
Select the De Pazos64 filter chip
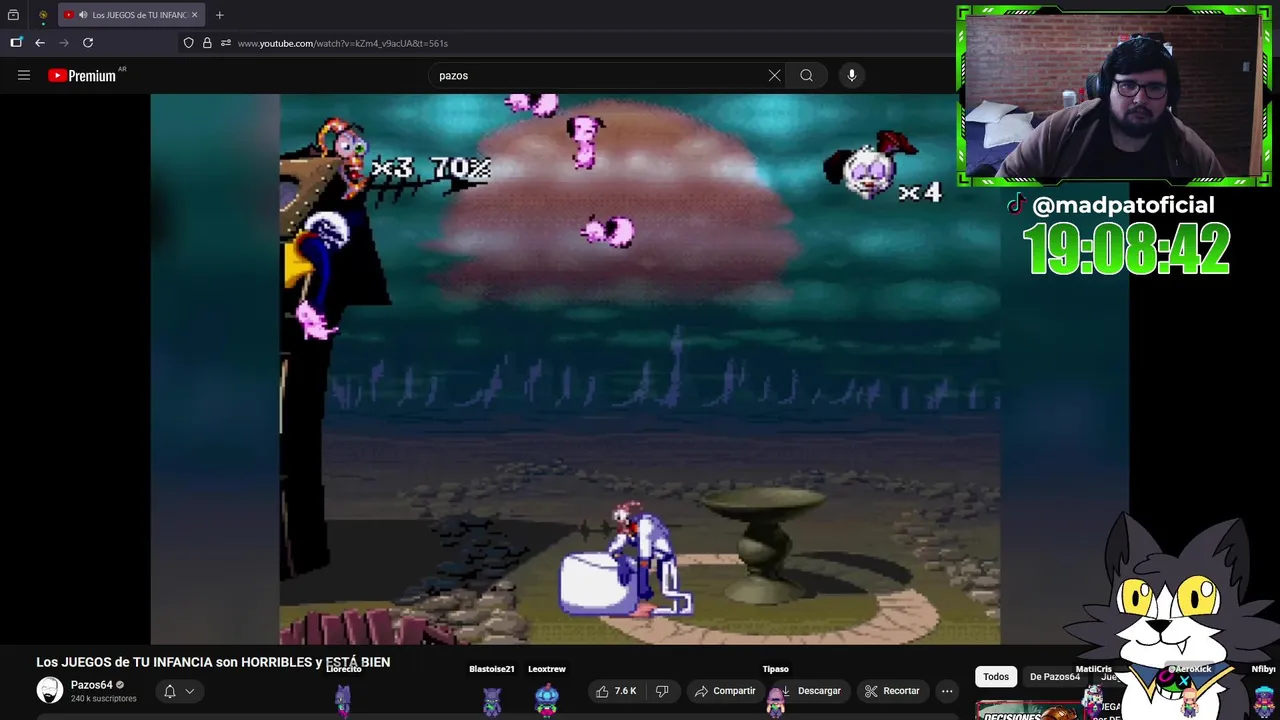(x=1055, y=677)
